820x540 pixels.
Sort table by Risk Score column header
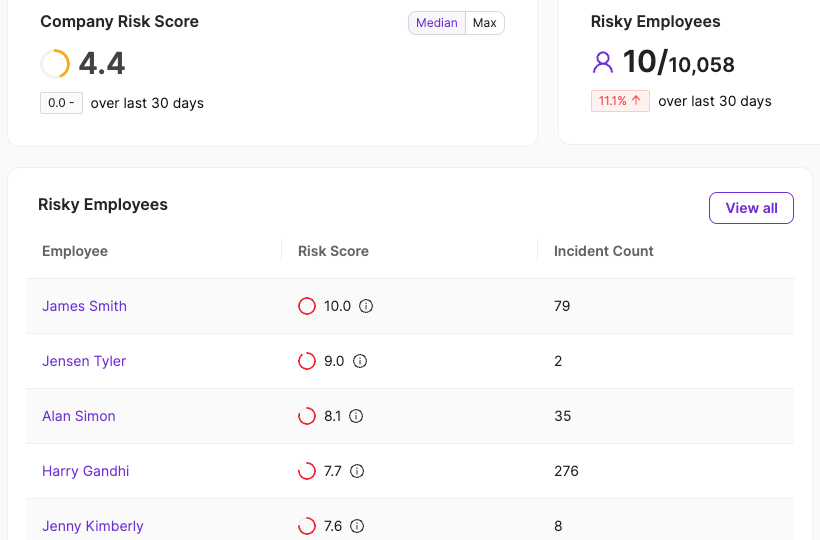(x=333, y=251)
